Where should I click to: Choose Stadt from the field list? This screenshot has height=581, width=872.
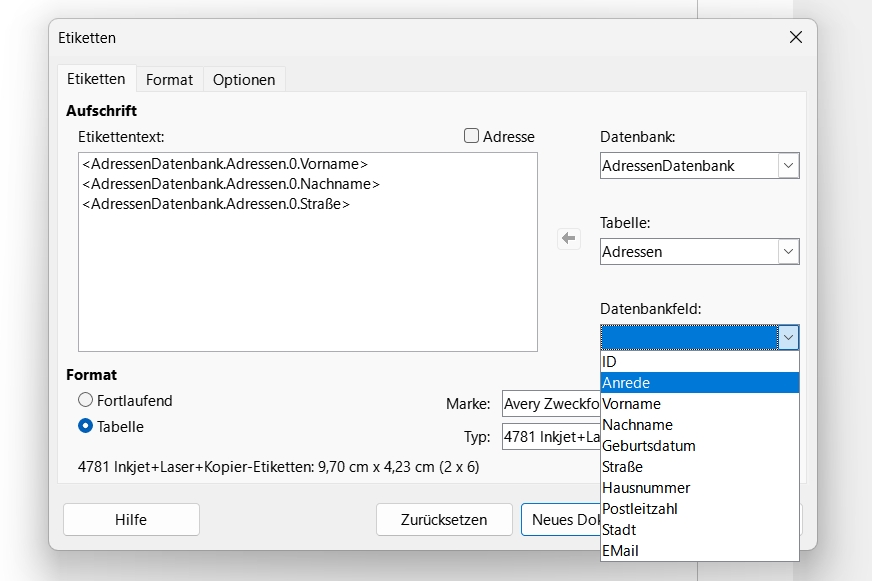pyautogui.click(x=700, y=530)
